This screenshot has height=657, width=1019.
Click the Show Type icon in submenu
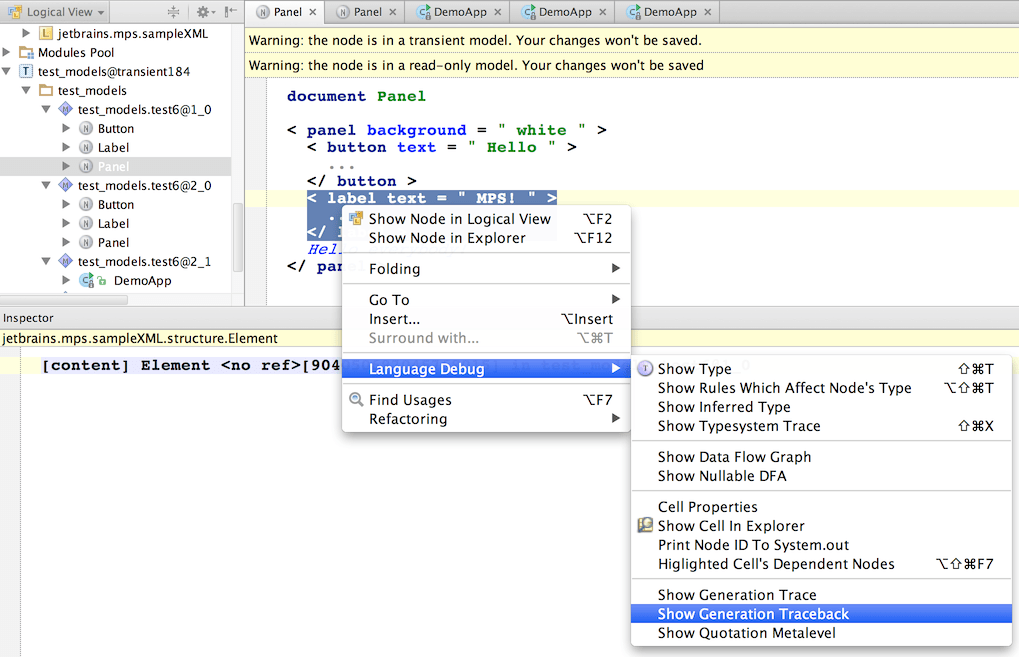coord(645,369)
